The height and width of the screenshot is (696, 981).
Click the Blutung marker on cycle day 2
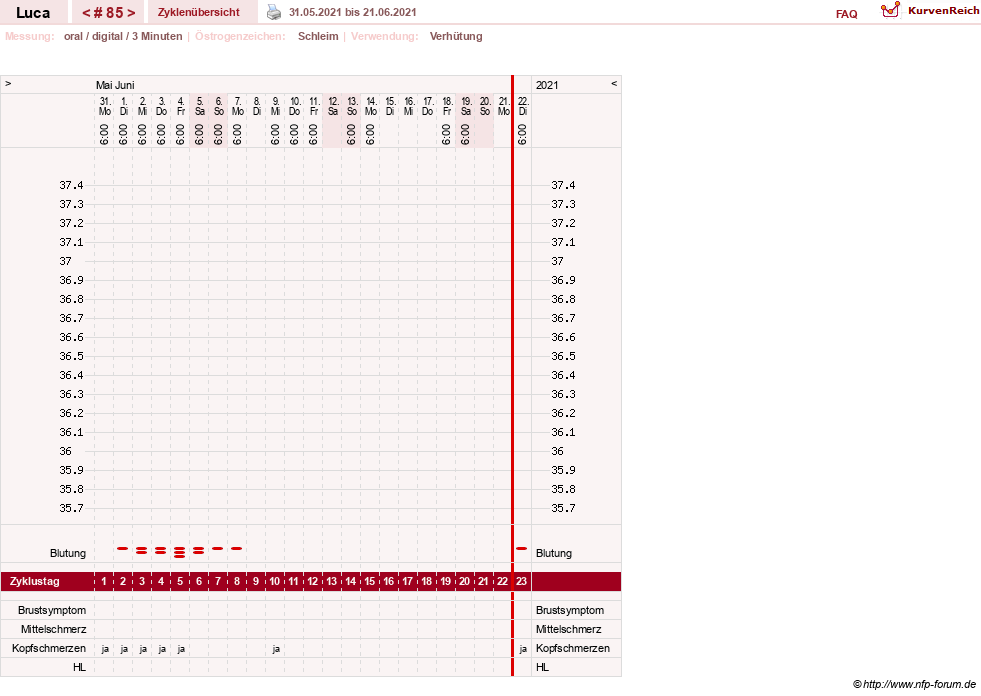click(123, 548)
